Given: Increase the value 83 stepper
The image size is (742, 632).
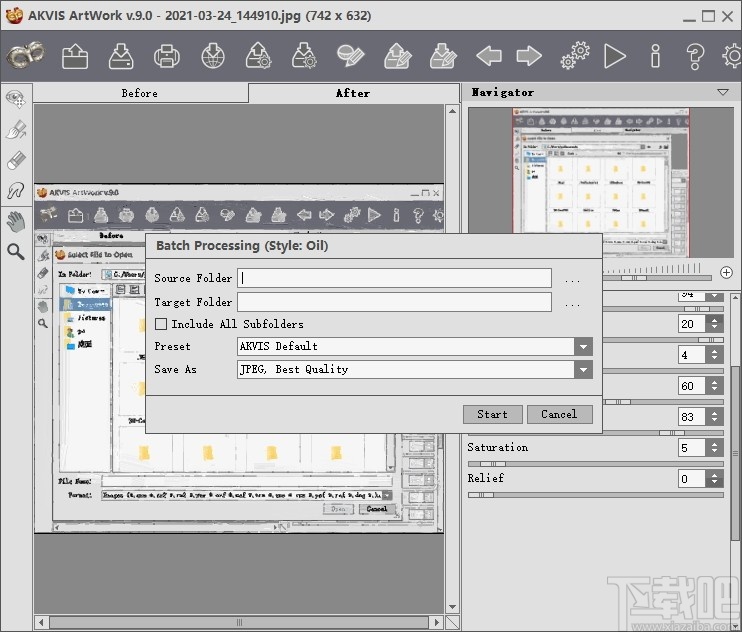Looking at the screenshot, I should click(714, 413).
